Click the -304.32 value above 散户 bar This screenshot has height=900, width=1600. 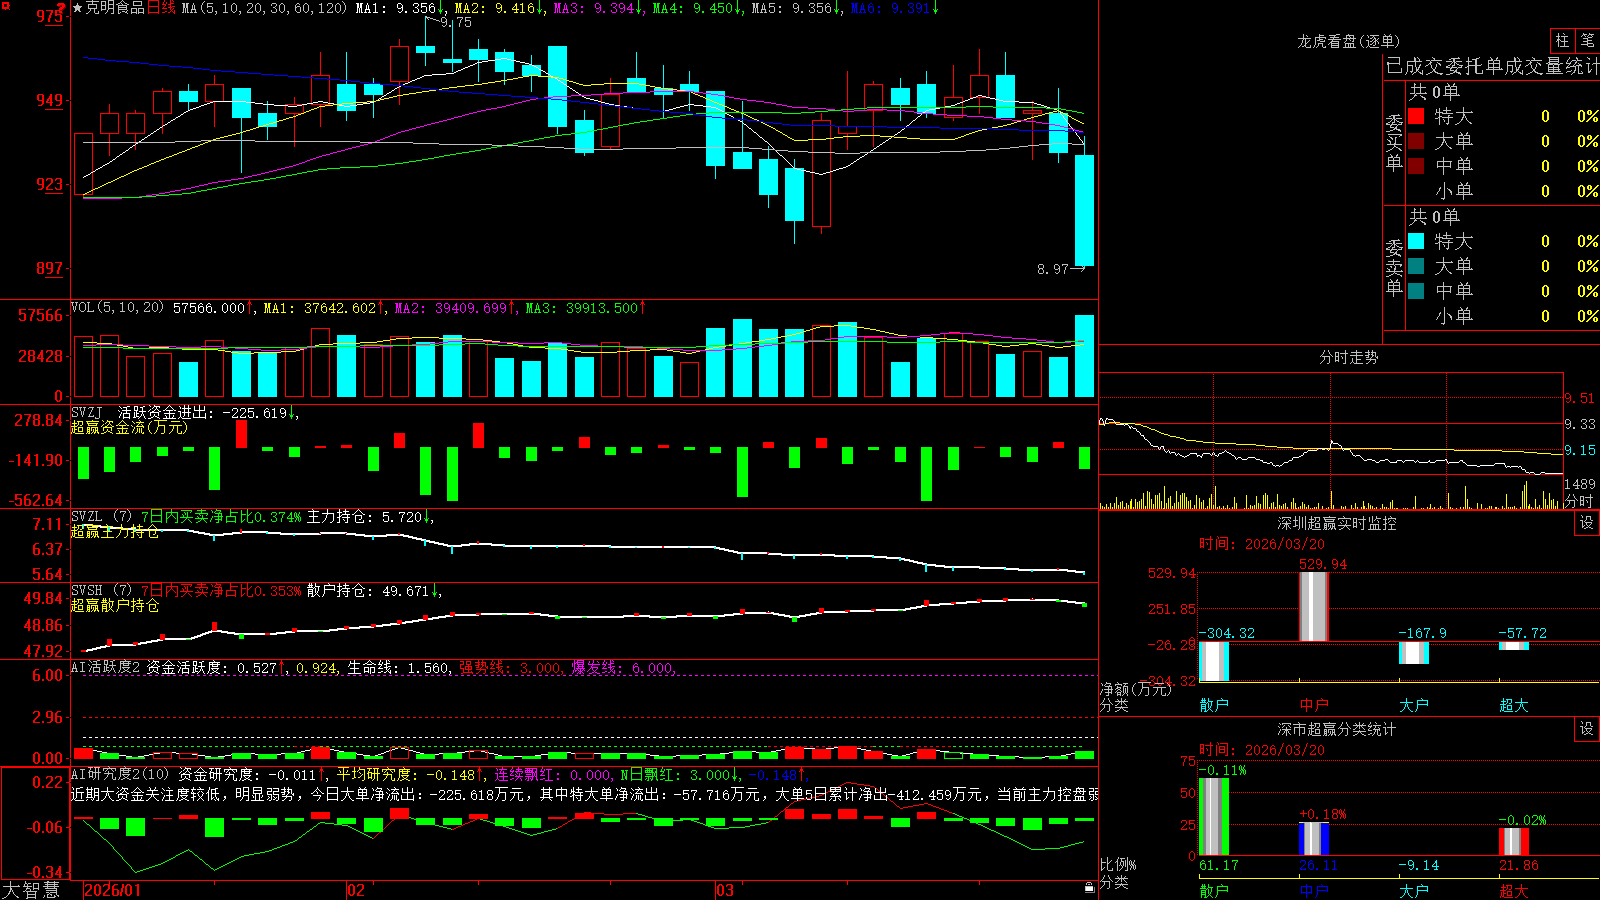pyautogui.click(x=1227, y=633)
